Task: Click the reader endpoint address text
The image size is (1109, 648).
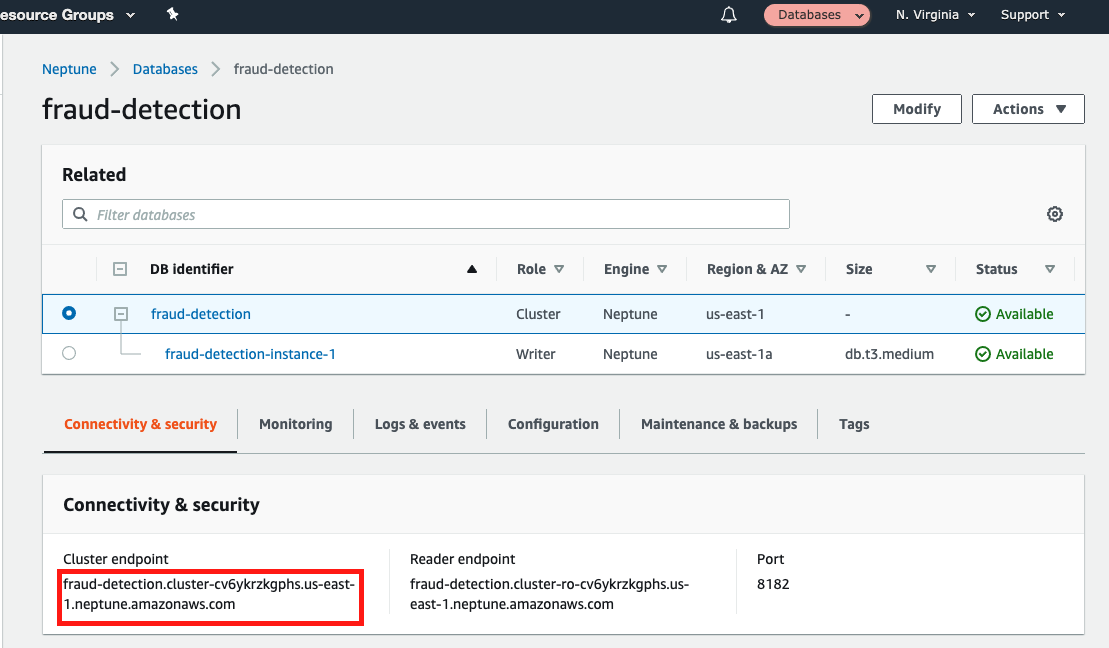Action: [x=550, y=594]
